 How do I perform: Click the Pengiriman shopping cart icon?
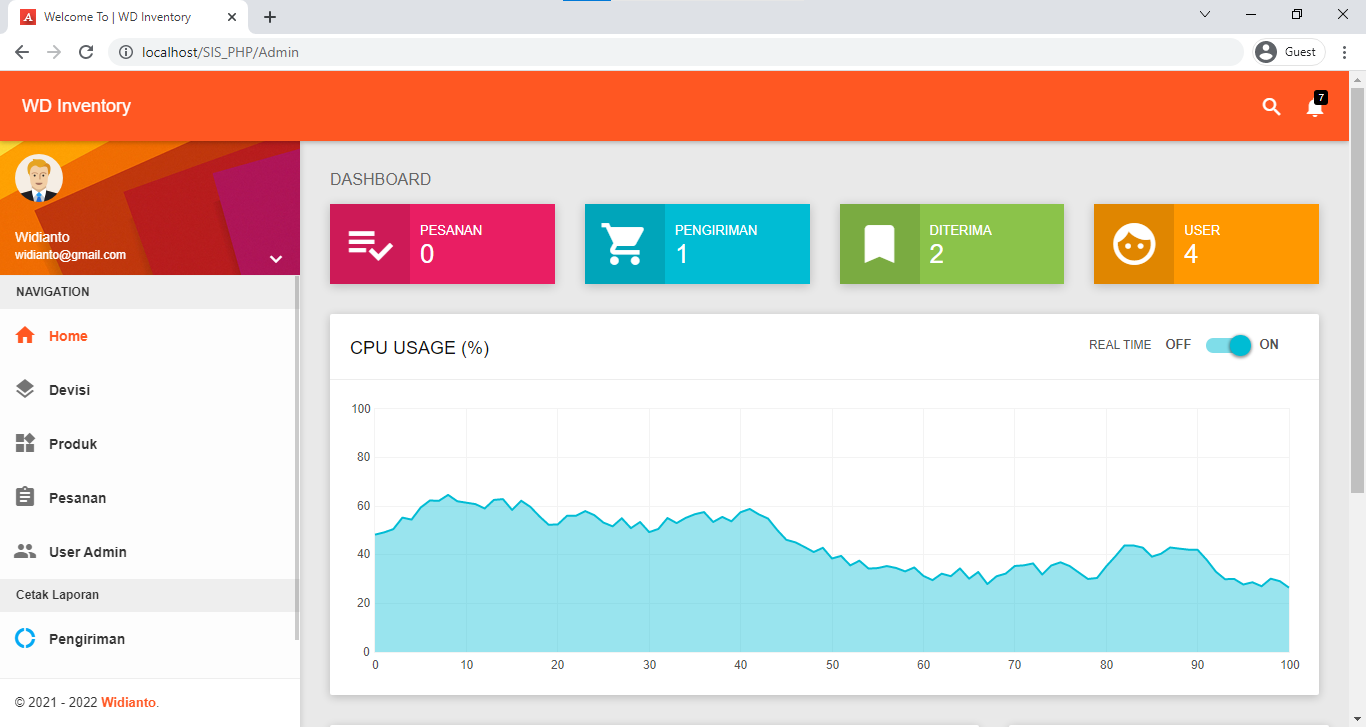click(624, 244)
